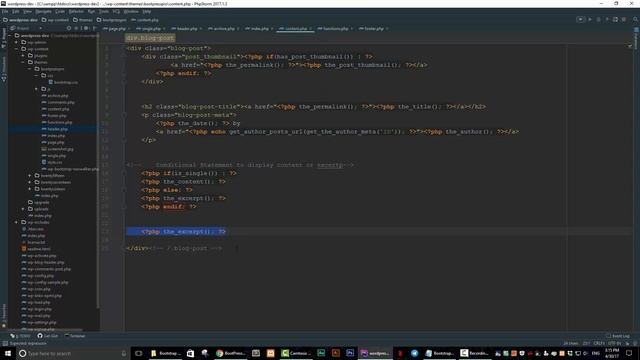The image size is (640, 360).
Task: Open Project panel settings gear
Action: click(x=86, y=28)
